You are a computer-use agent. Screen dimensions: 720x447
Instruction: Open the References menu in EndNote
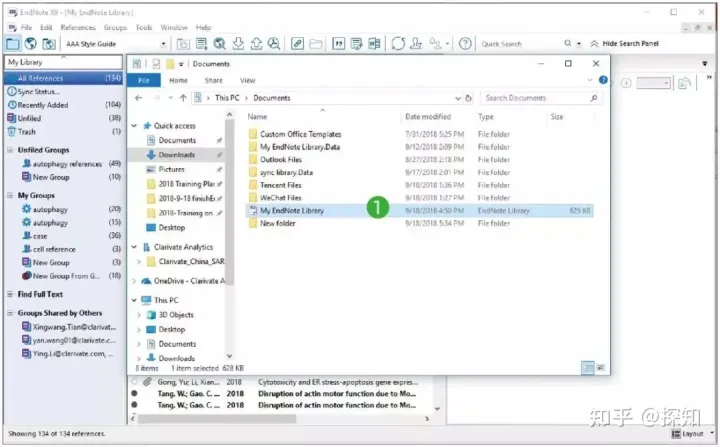78,27
